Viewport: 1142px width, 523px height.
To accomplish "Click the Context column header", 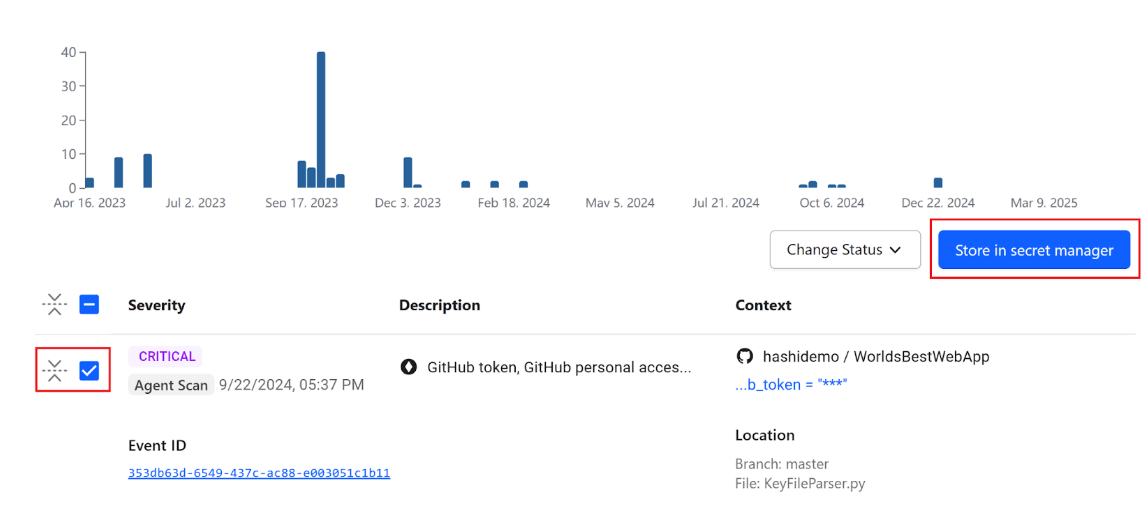I will (763, 305).
